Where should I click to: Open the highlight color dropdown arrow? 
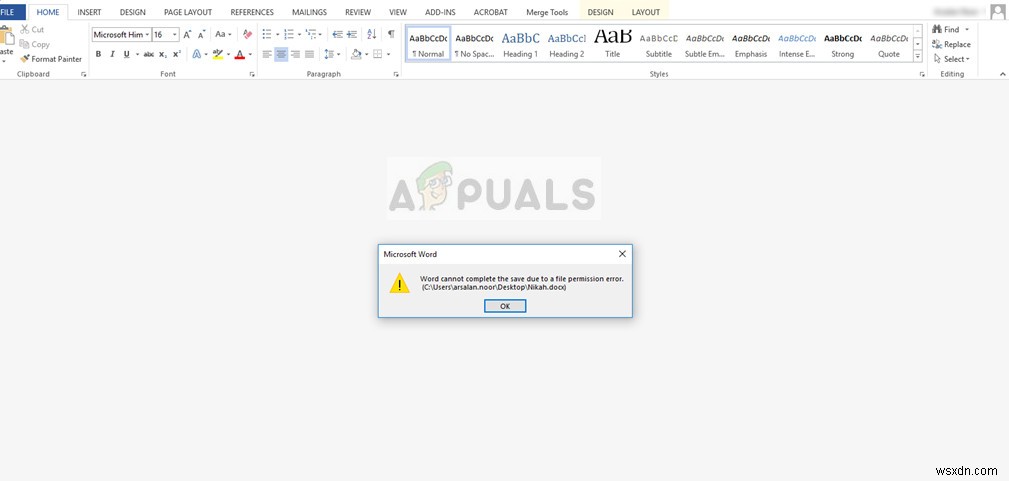point(228,54)
